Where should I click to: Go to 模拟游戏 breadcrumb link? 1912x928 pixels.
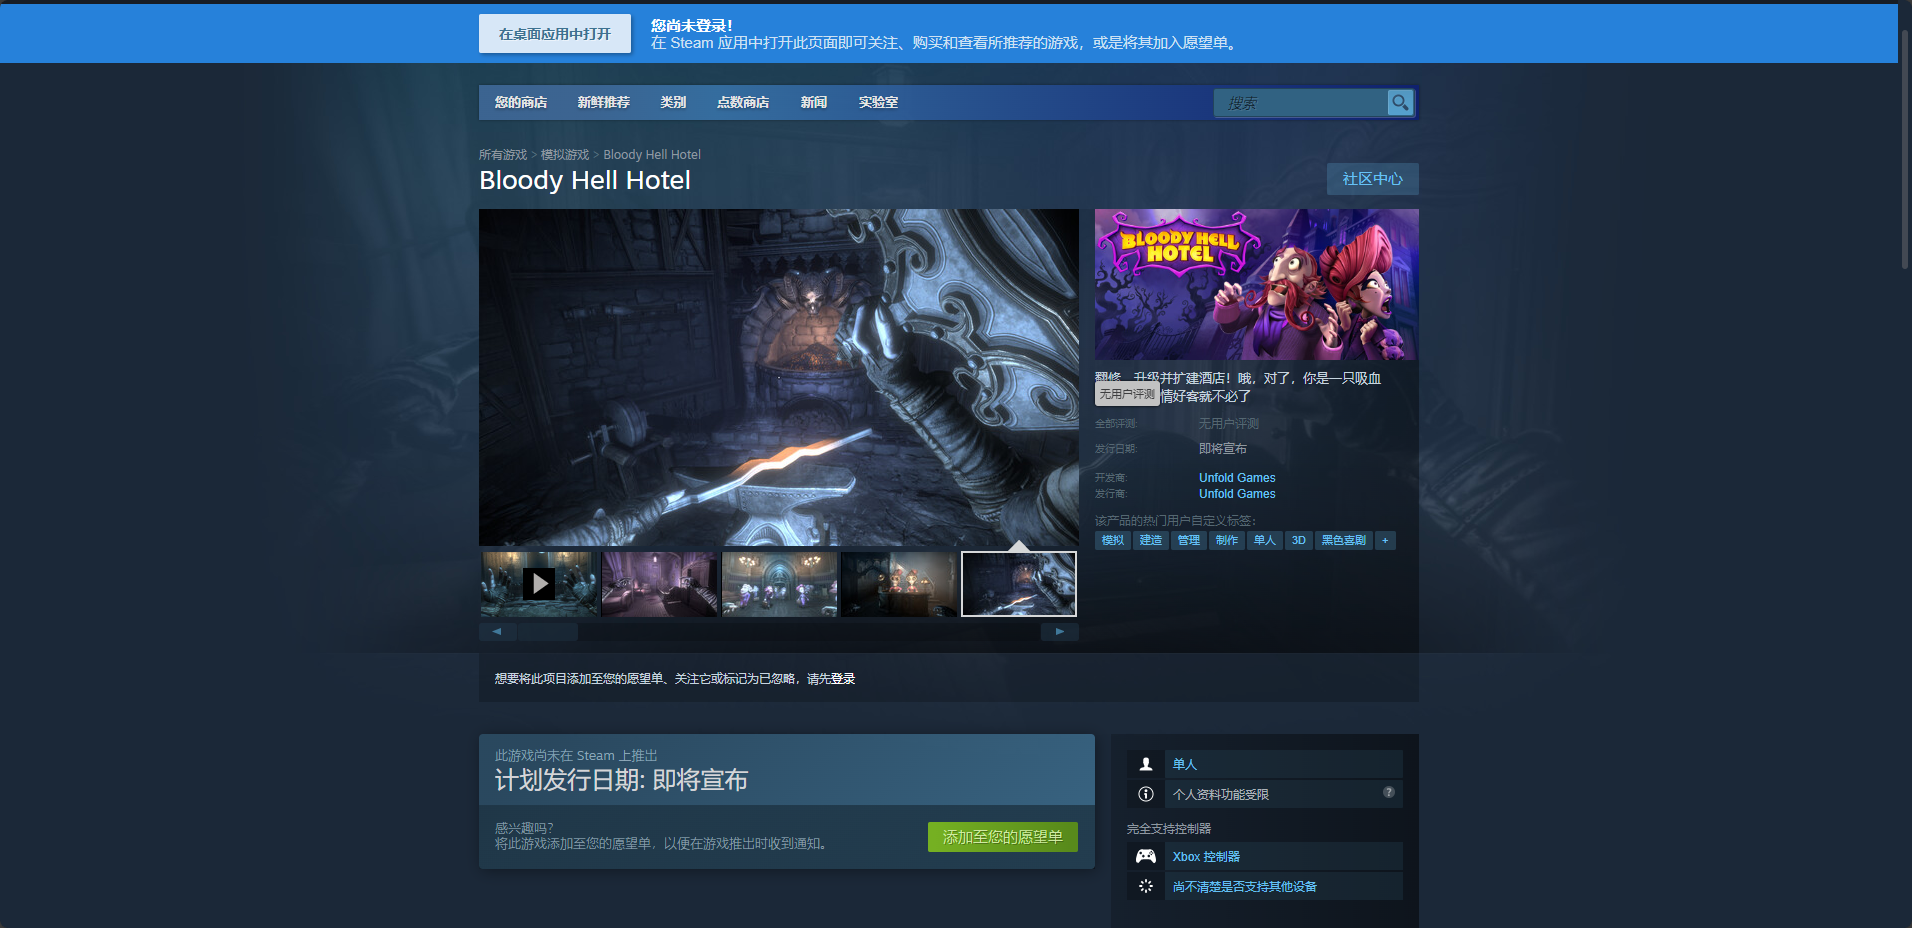565,154
